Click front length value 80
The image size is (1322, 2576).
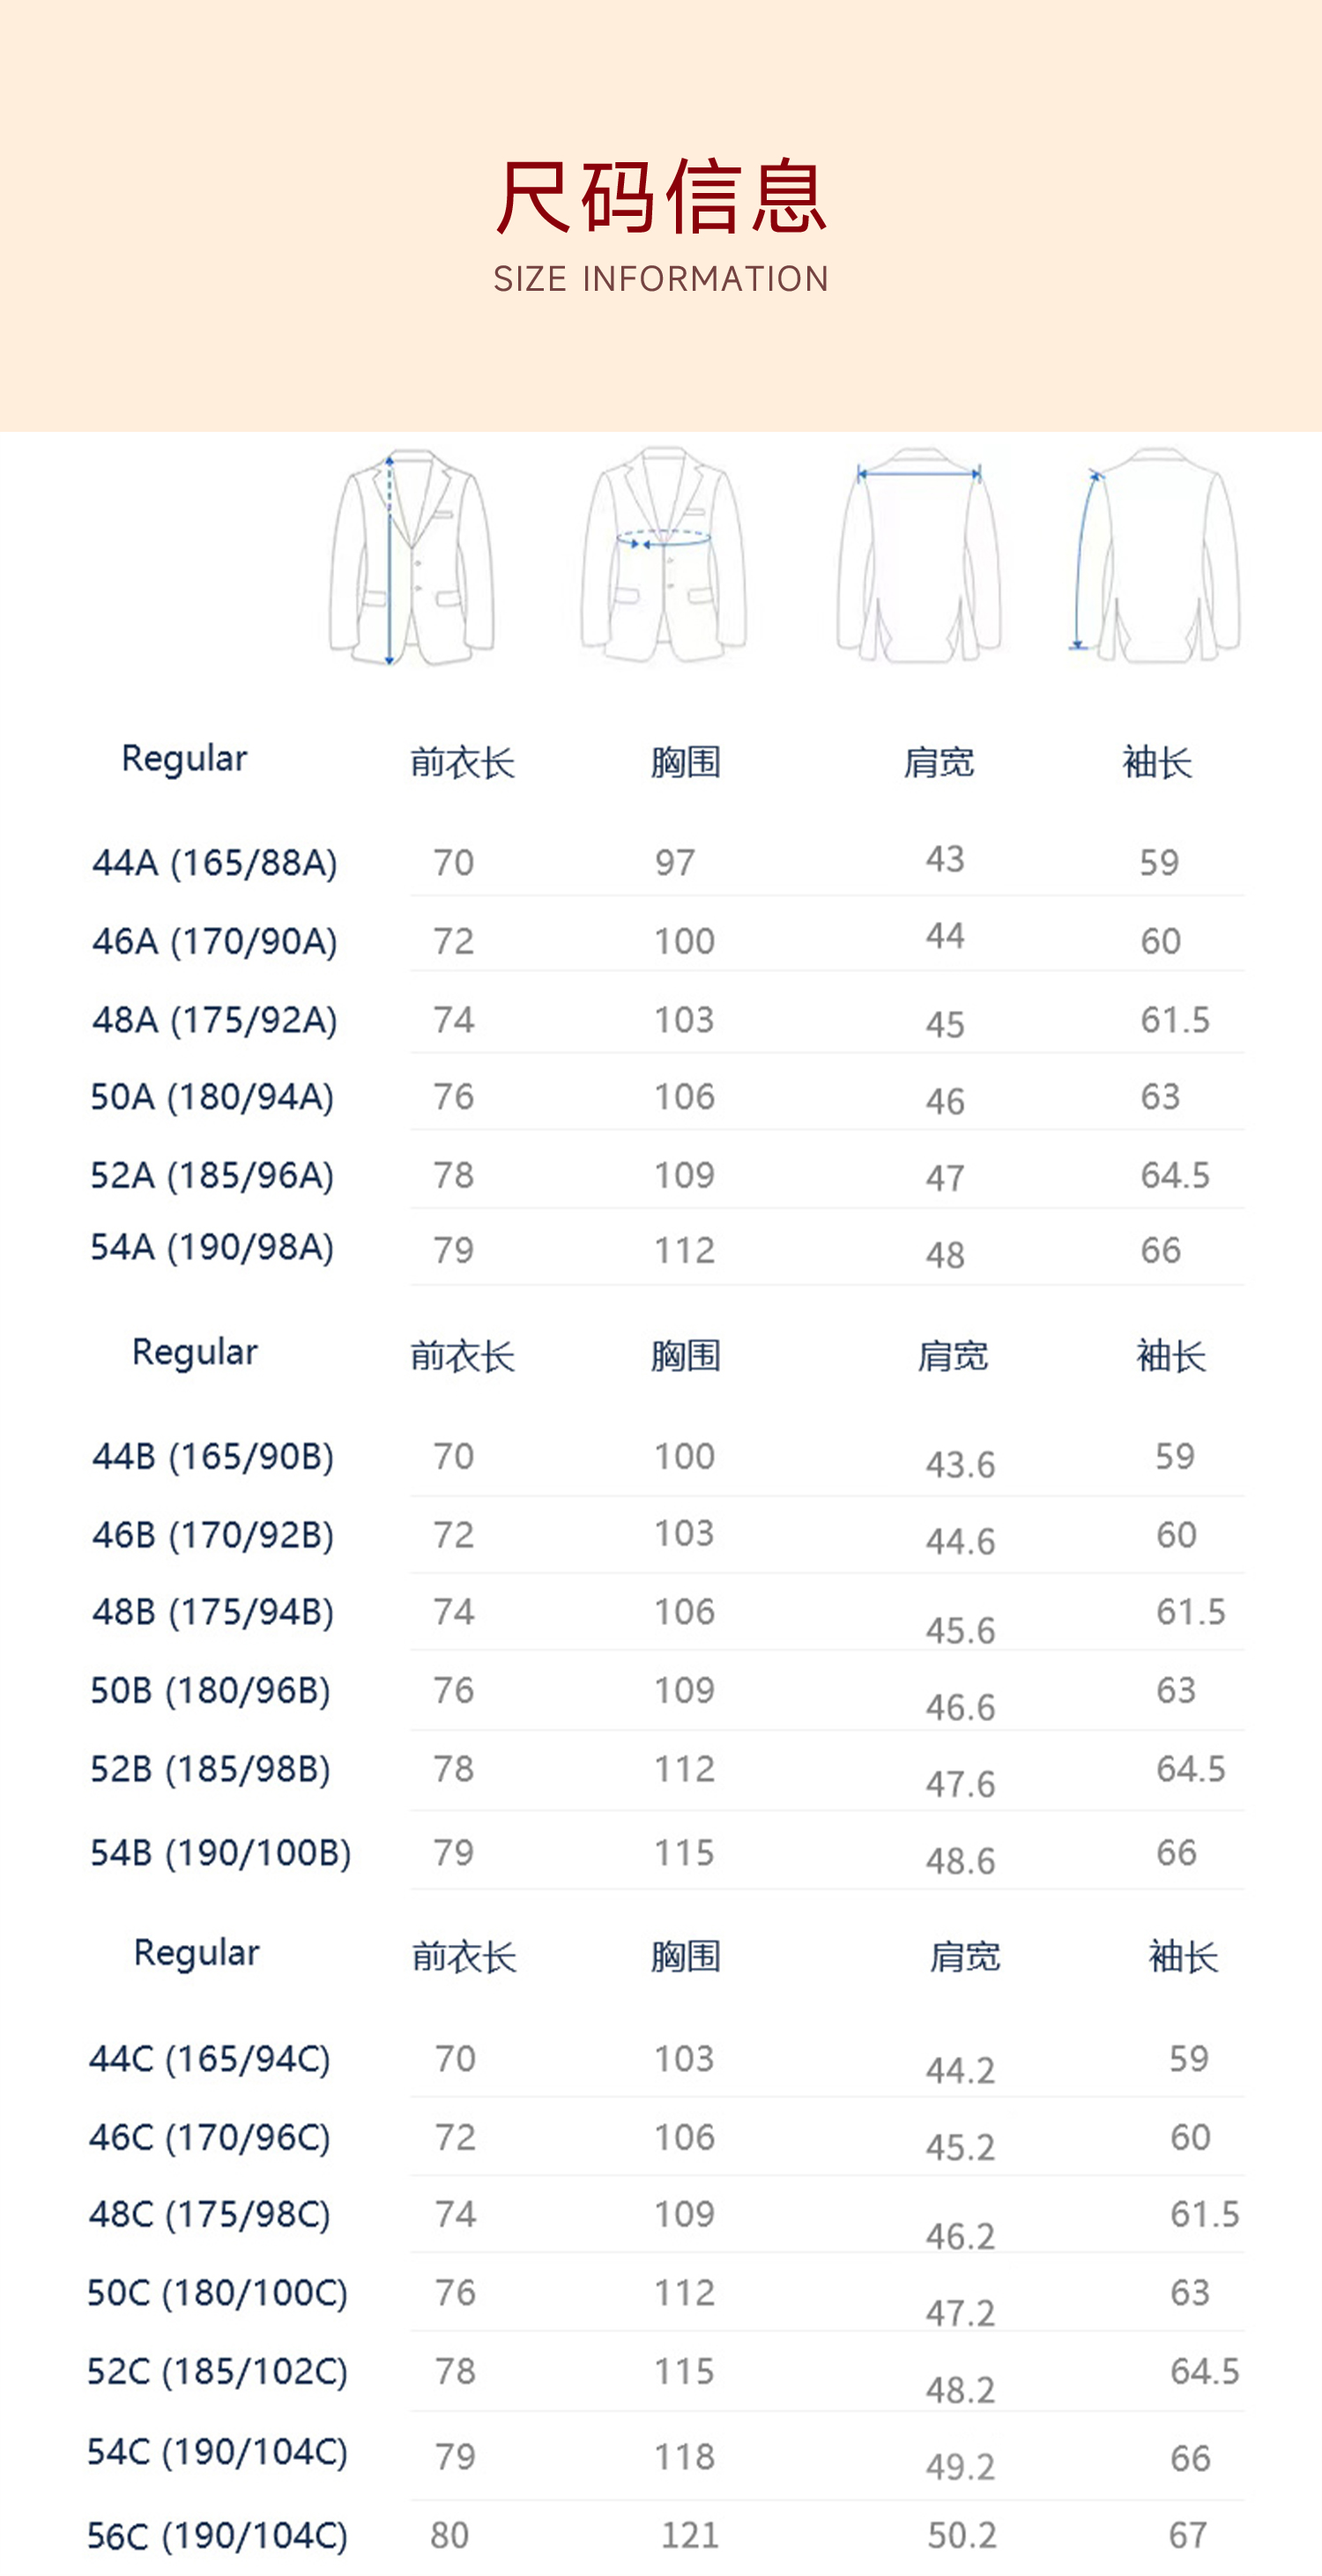pyautogui.click(x=450, y=2535)
